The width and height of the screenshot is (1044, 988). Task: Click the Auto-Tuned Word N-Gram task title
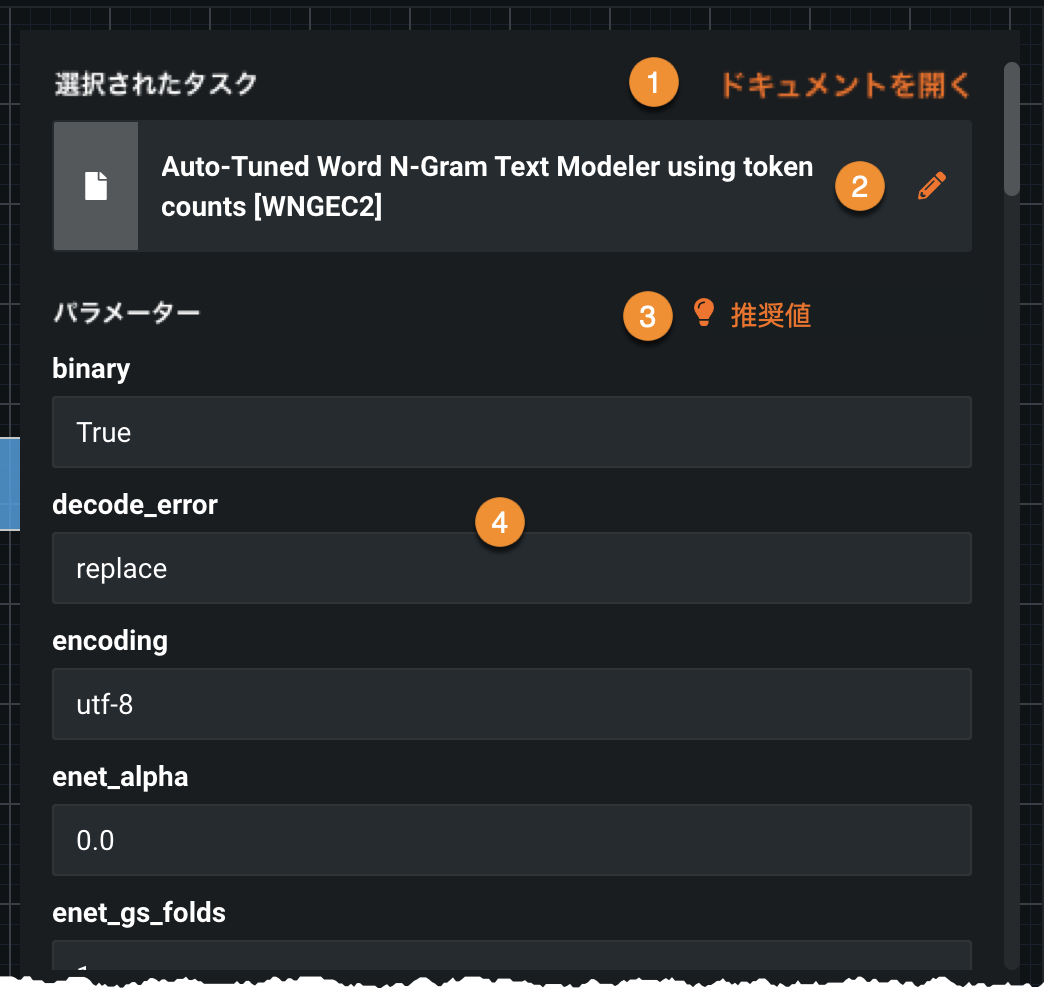(487, 186)
